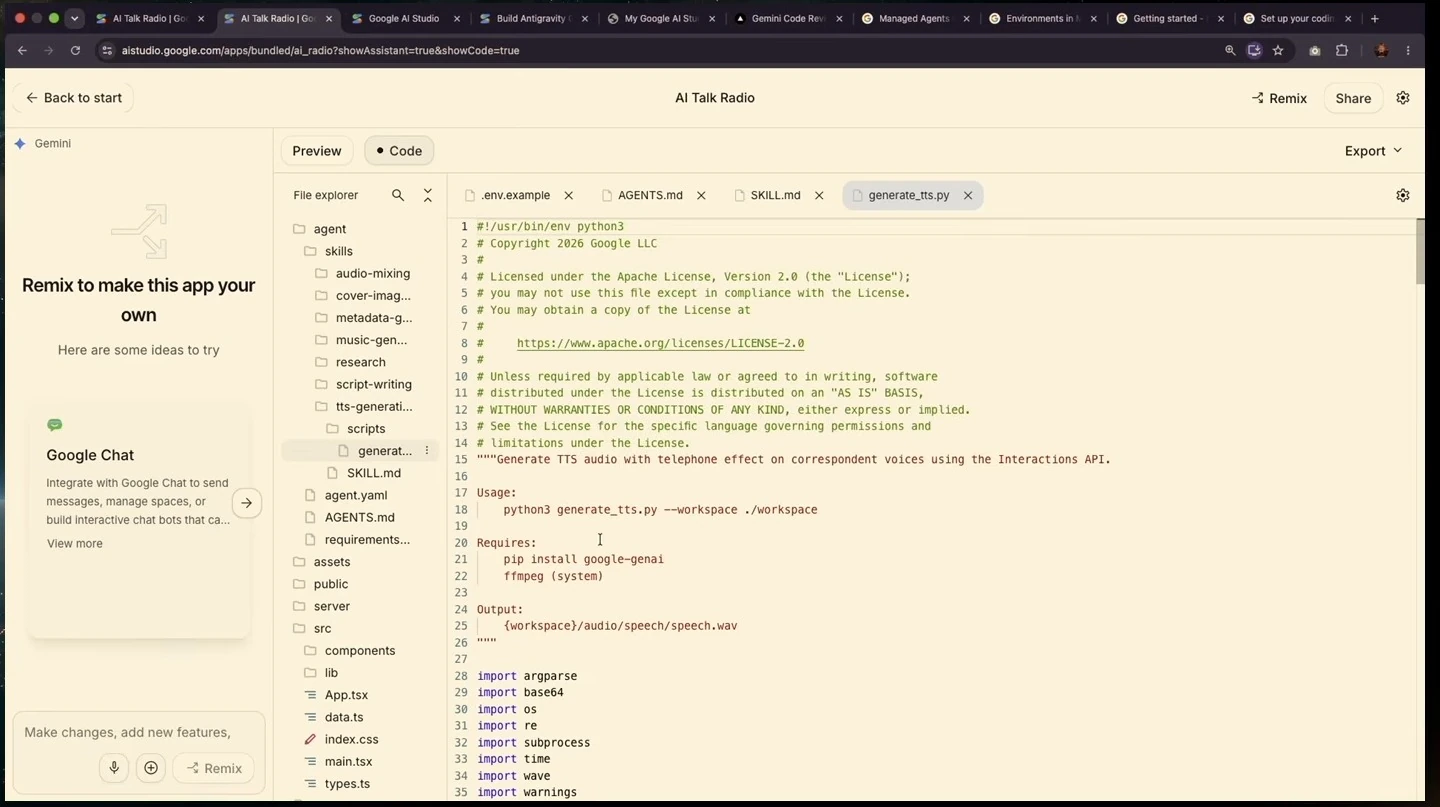
Task: Open the three-dot menu for generate_tts.py file
Action: [x=427, y=451]
